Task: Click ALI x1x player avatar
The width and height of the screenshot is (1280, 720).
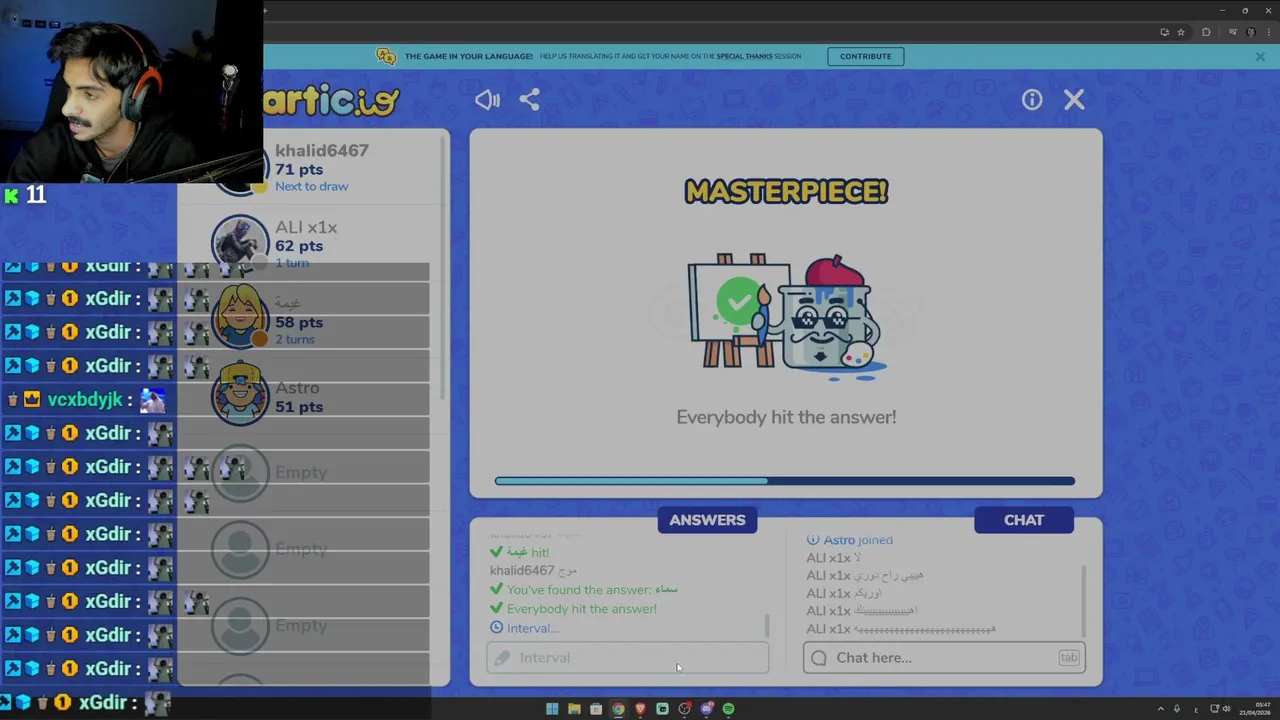Action: 240,244
